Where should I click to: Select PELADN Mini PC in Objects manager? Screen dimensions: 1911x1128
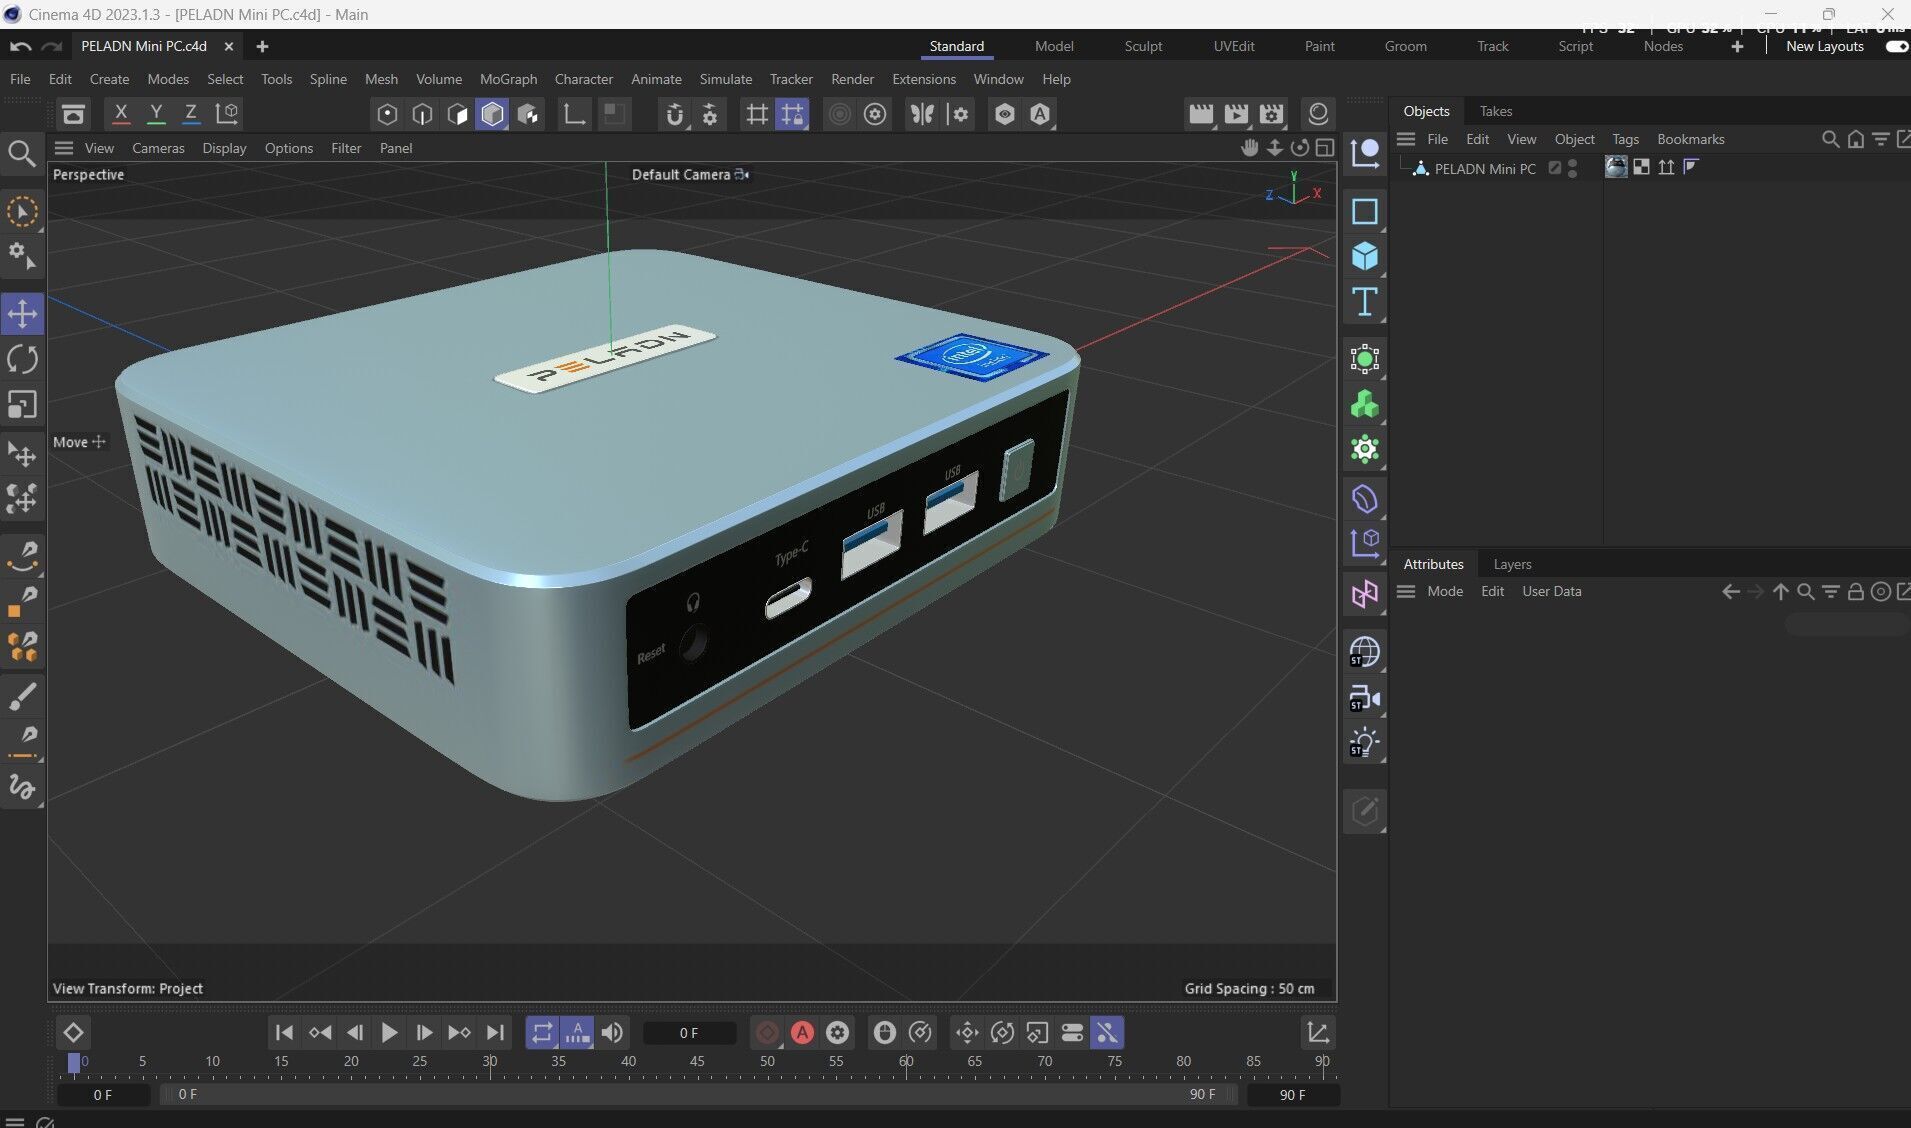(x=1484, y=168)
